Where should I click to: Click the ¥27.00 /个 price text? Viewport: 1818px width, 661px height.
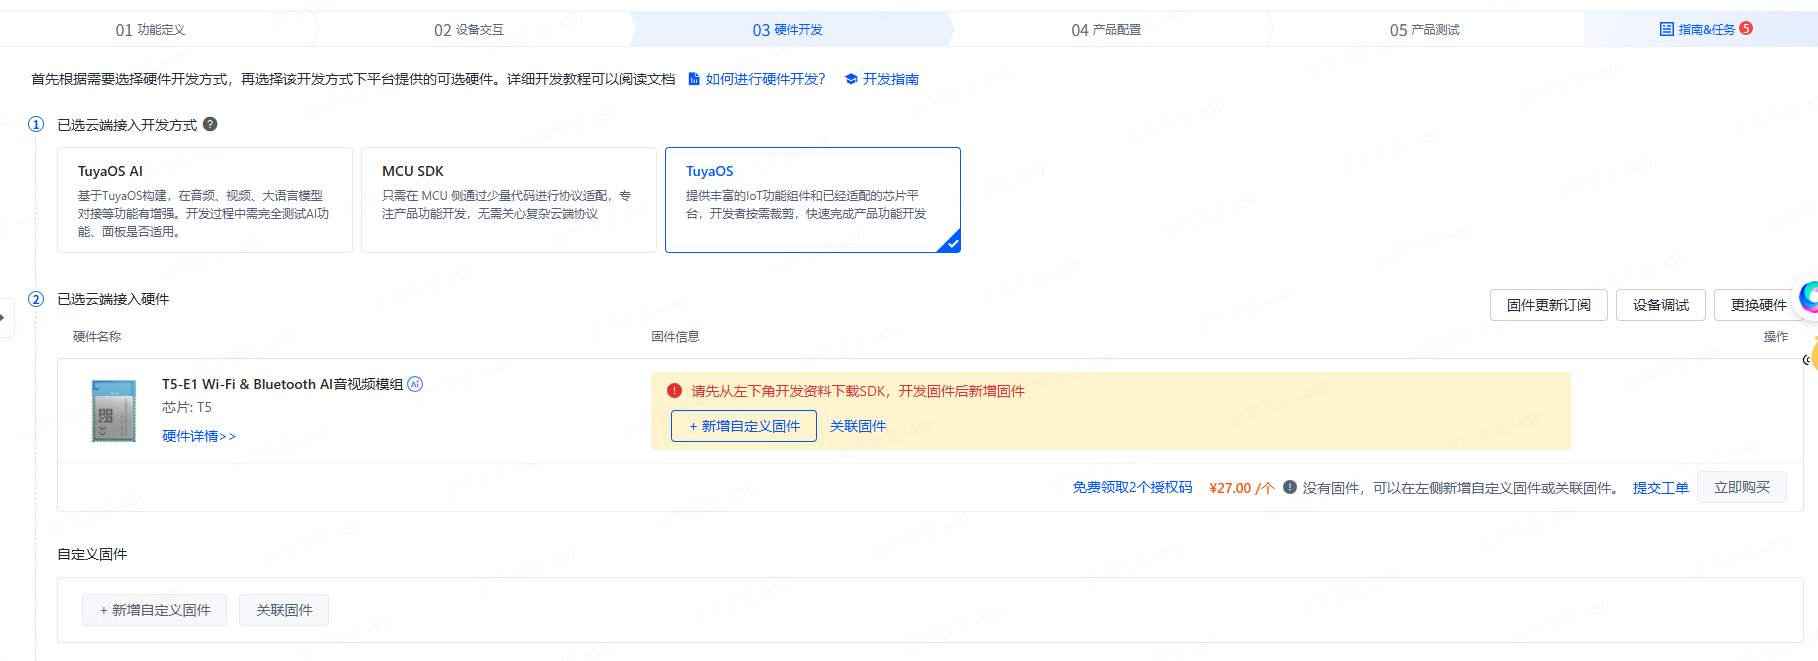coord(1241,488)
